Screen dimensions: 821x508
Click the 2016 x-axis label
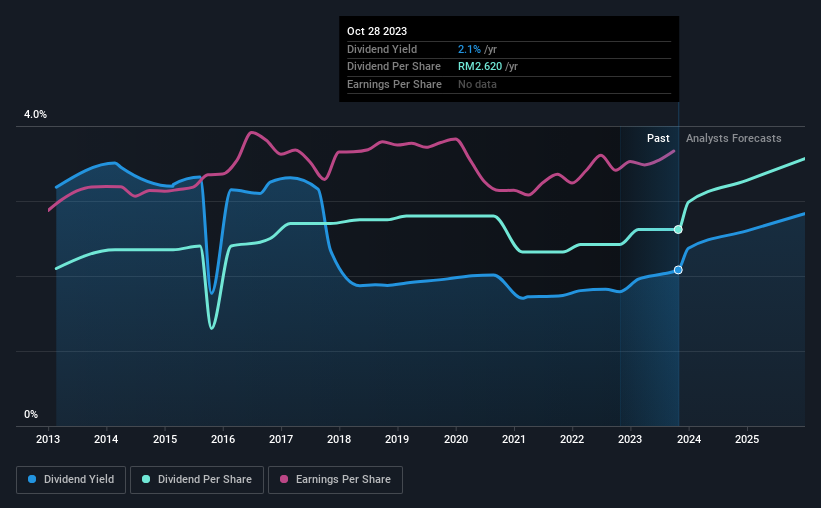(223, 439)
